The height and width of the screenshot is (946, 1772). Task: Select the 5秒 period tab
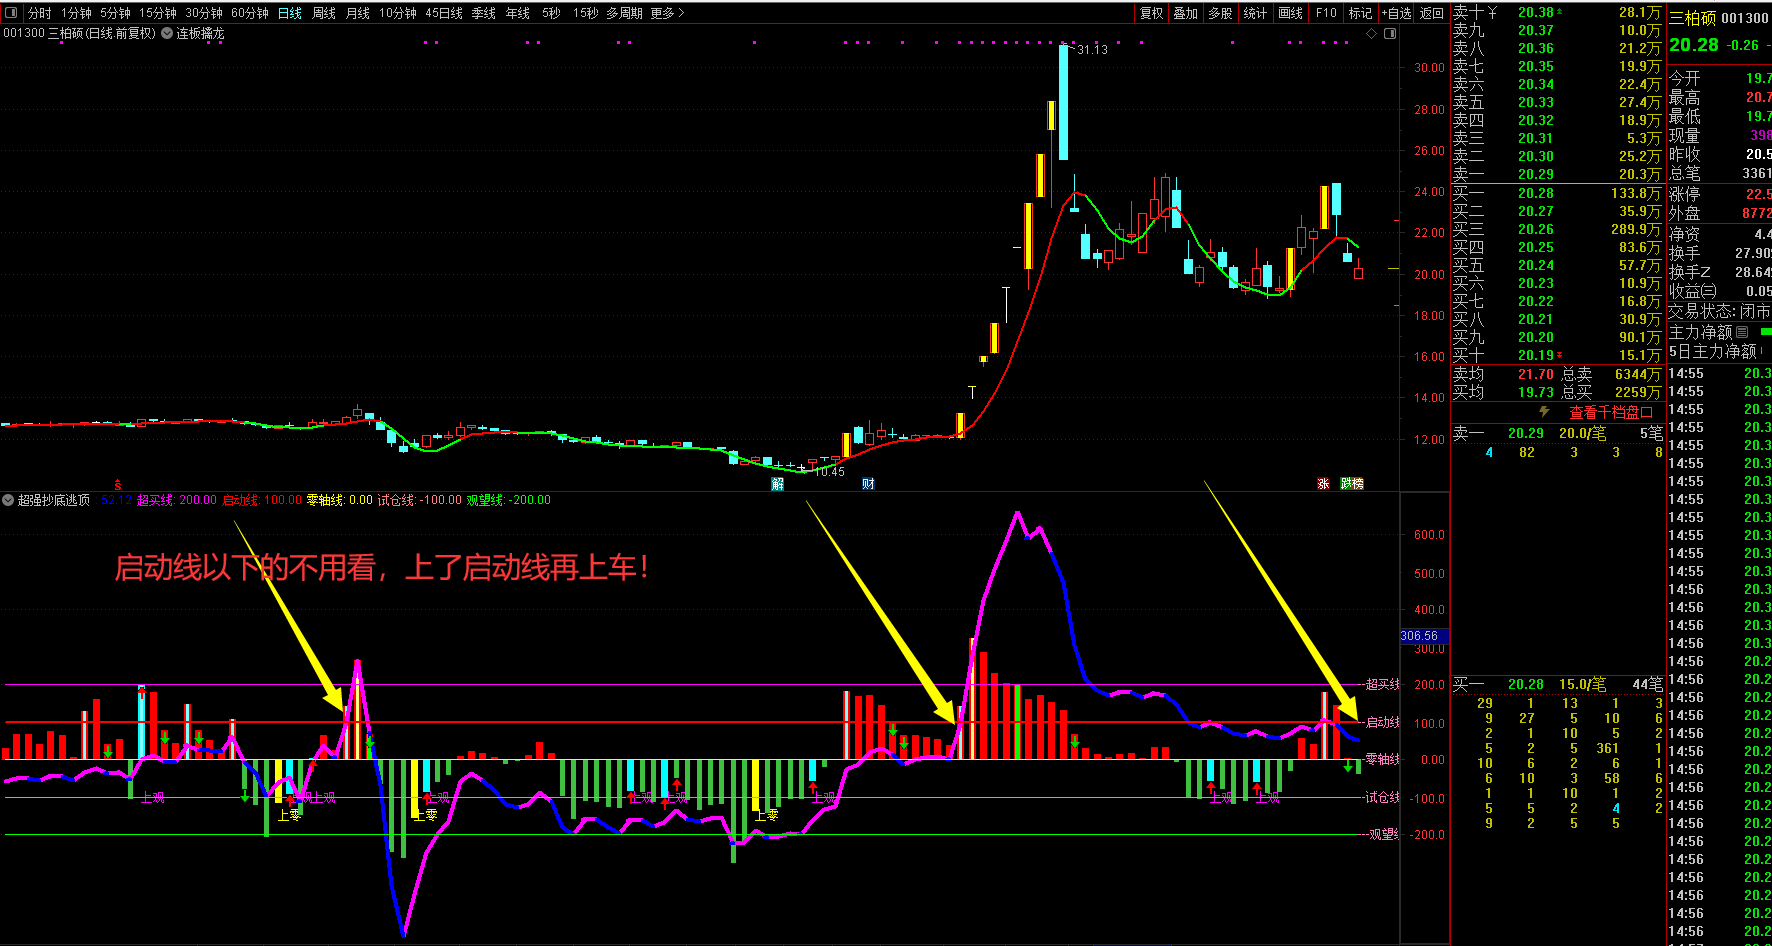[x=552, y=13]
